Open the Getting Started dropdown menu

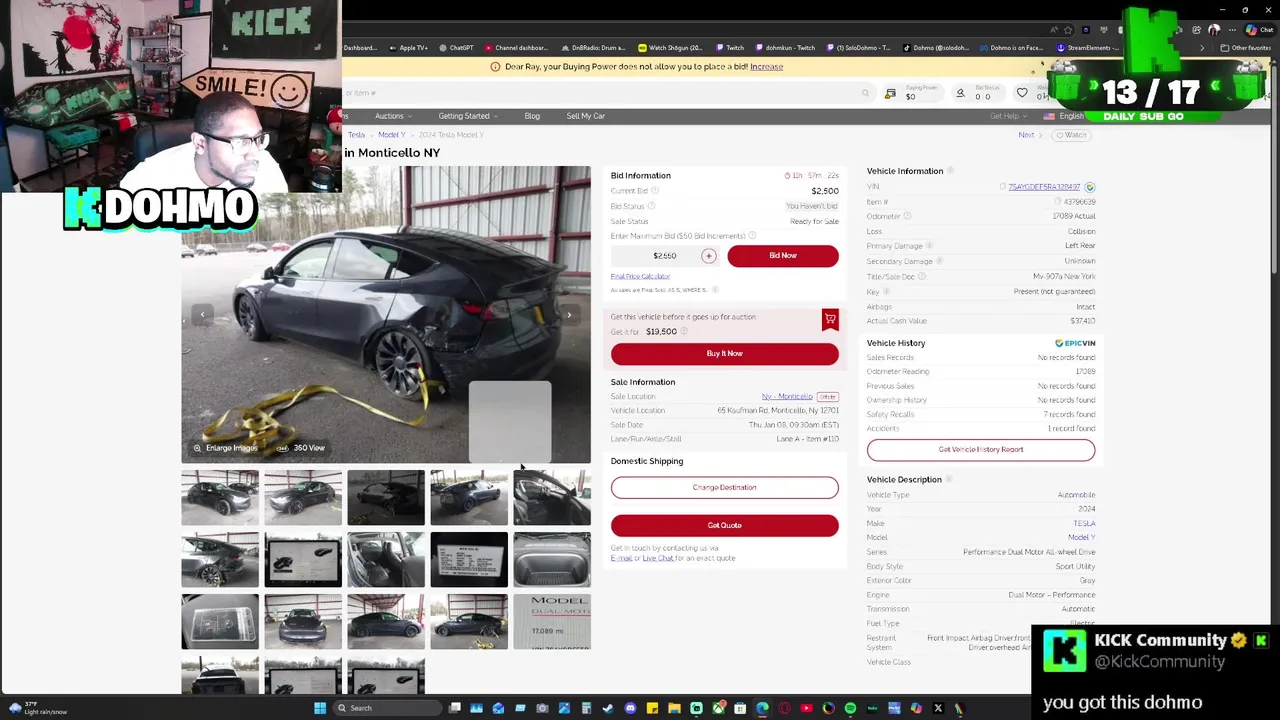(467, 116)
